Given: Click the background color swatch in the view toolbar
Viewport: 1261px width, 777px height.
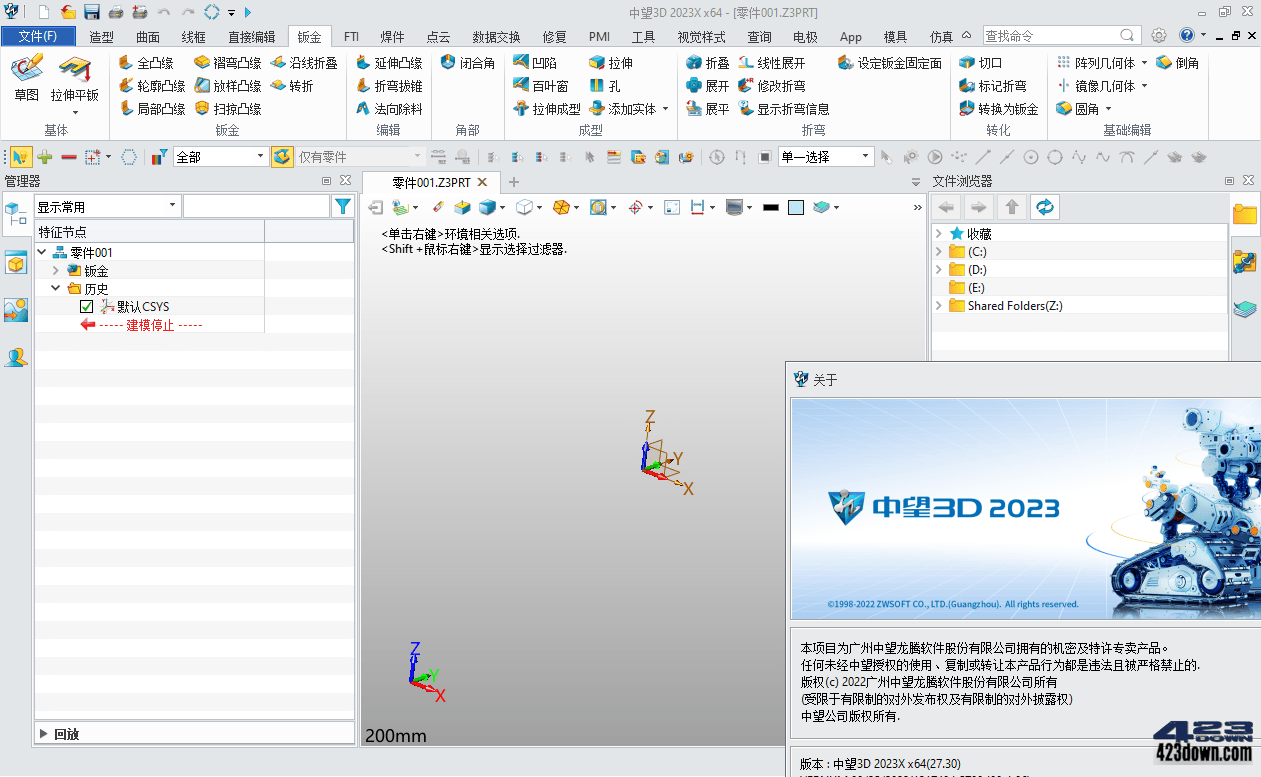Looking at the screenshot, I should coord(796,207).
